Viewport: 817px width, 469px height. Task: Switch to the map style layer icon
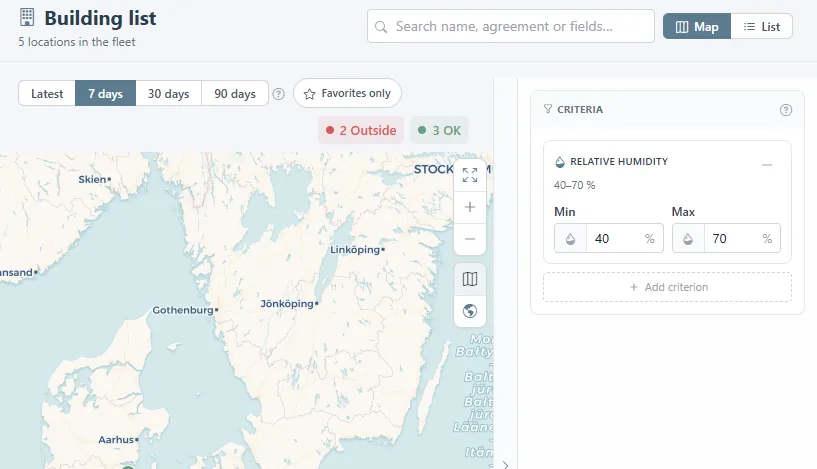click(x=470, y=279)
